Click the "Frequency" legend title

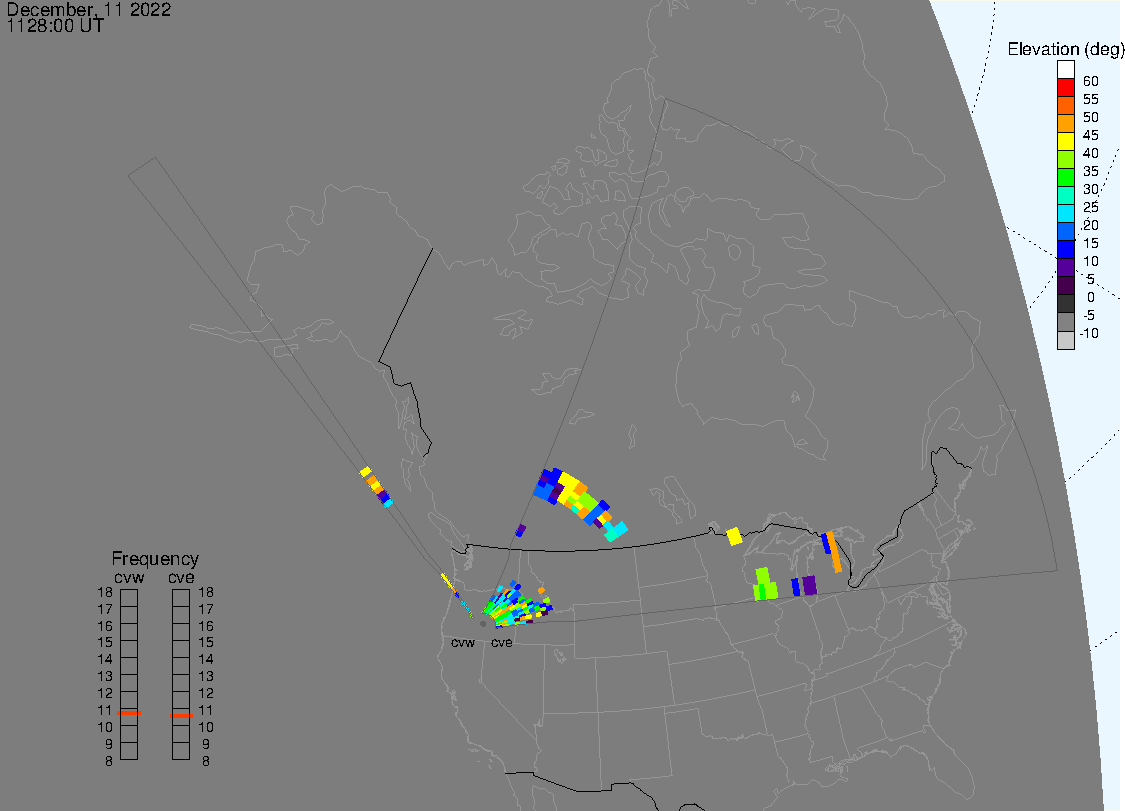[155, 560]
